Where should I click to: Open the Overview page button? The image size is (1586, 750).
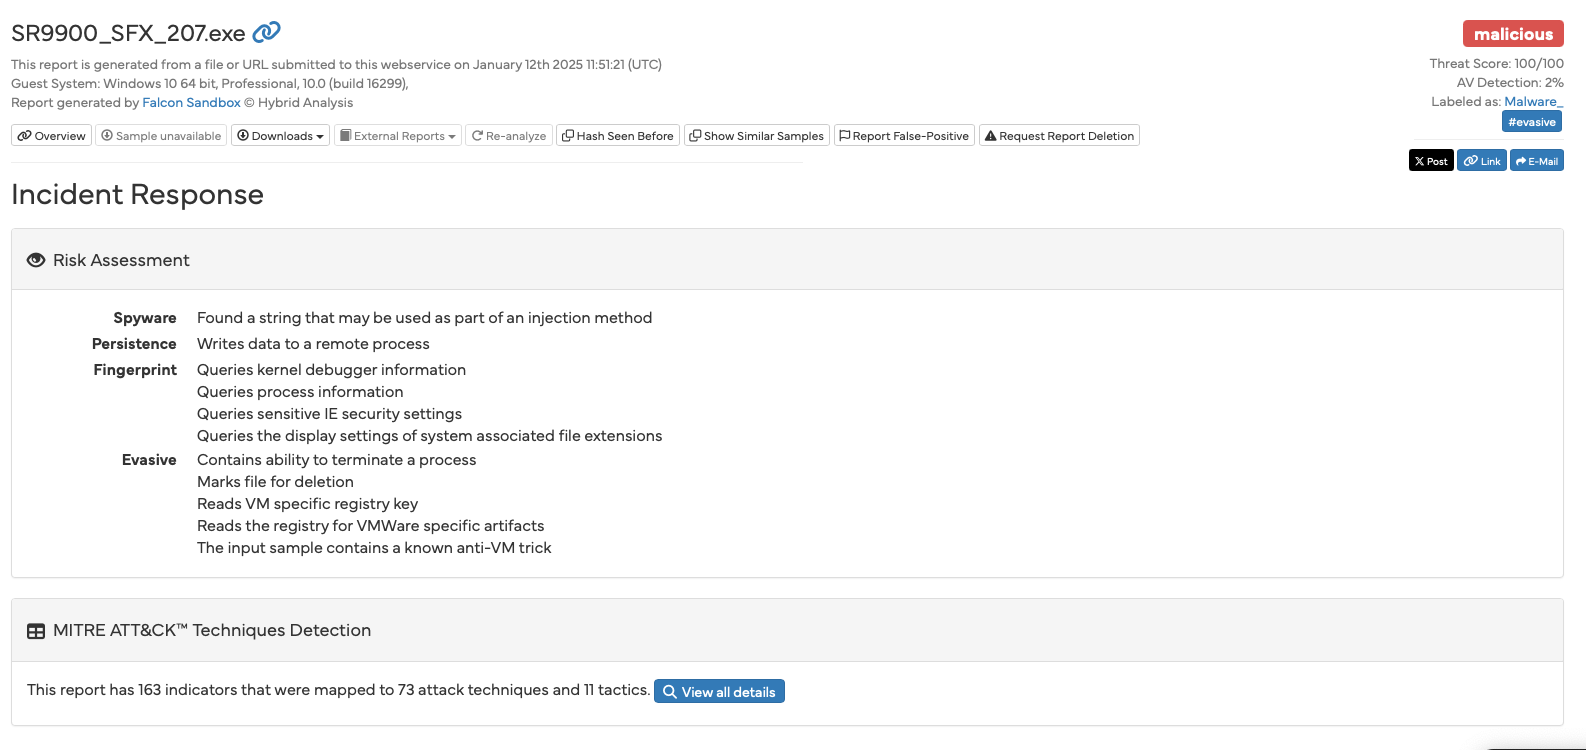coord(52,136)
